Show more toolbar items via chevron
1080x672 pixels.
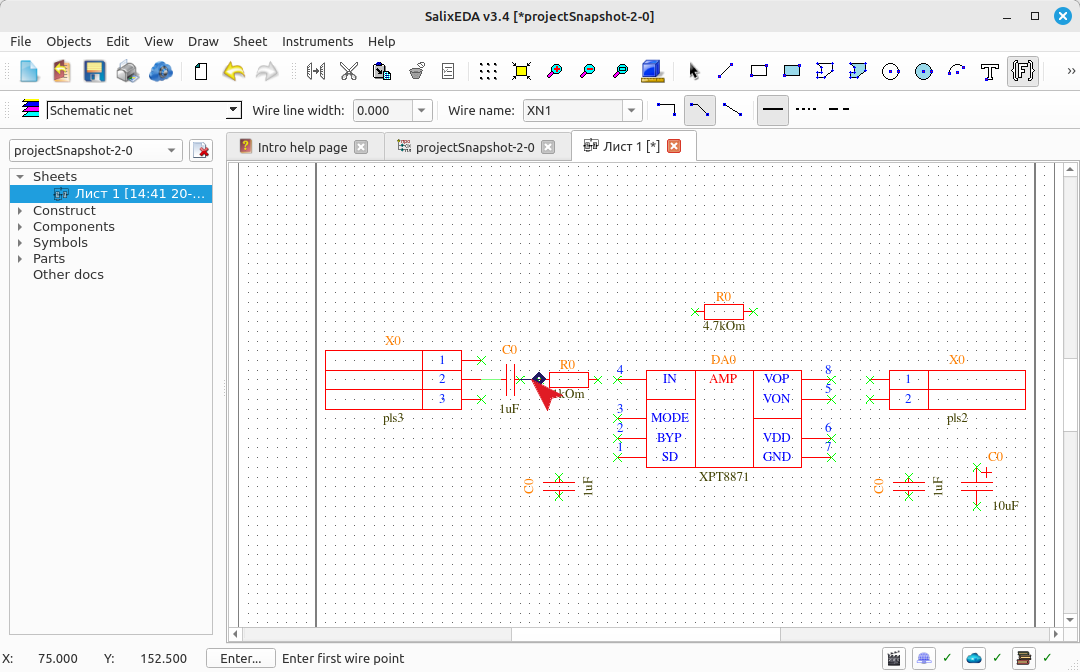click(1071, 71)
